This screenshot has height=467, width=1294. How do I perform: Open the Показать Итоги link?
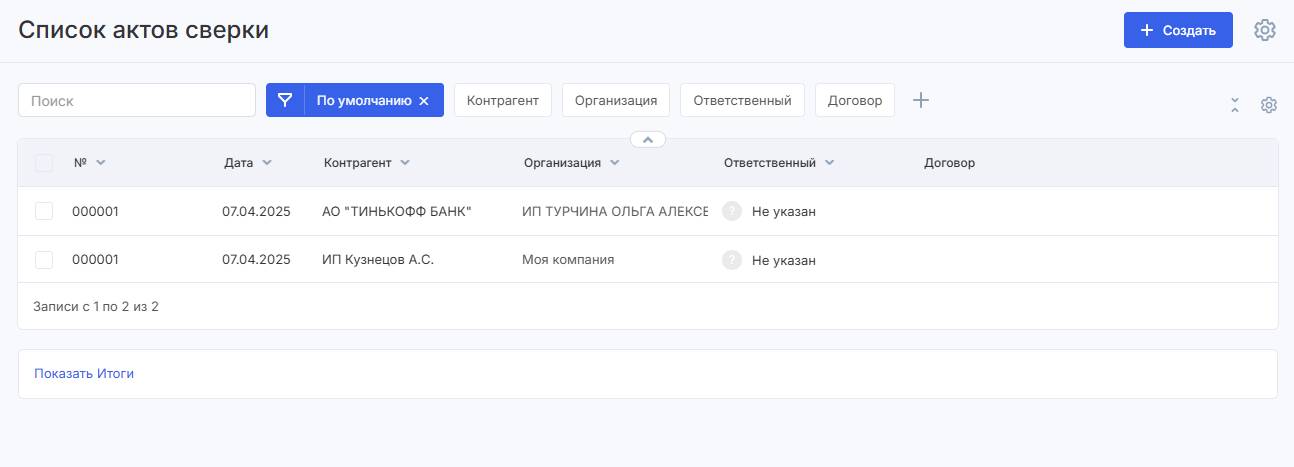click(x=84, y=373)
